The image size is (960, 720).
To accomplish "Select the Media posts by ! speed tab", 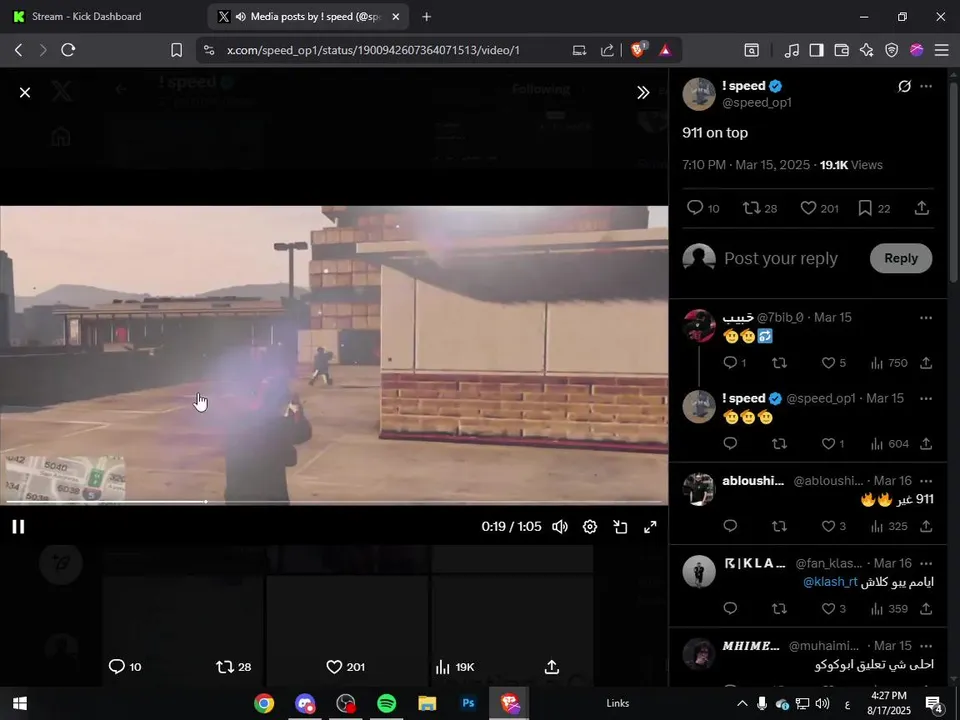I will (306, 17).
